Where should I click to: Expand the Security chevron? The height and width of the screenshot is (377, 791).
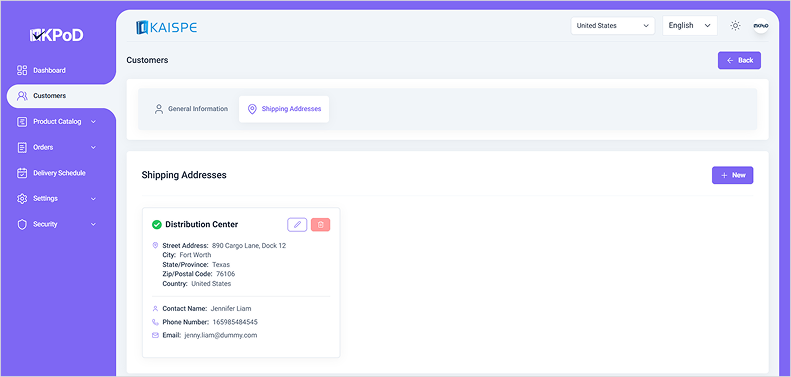coord(93,224)
